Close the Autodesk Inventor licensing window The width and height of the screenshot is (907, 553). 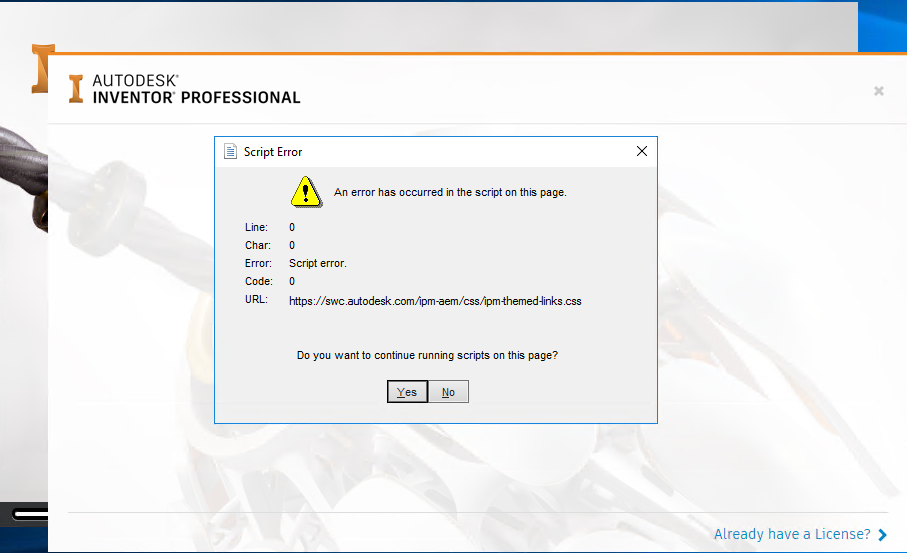pyautogui.click(x=879, y=91)
